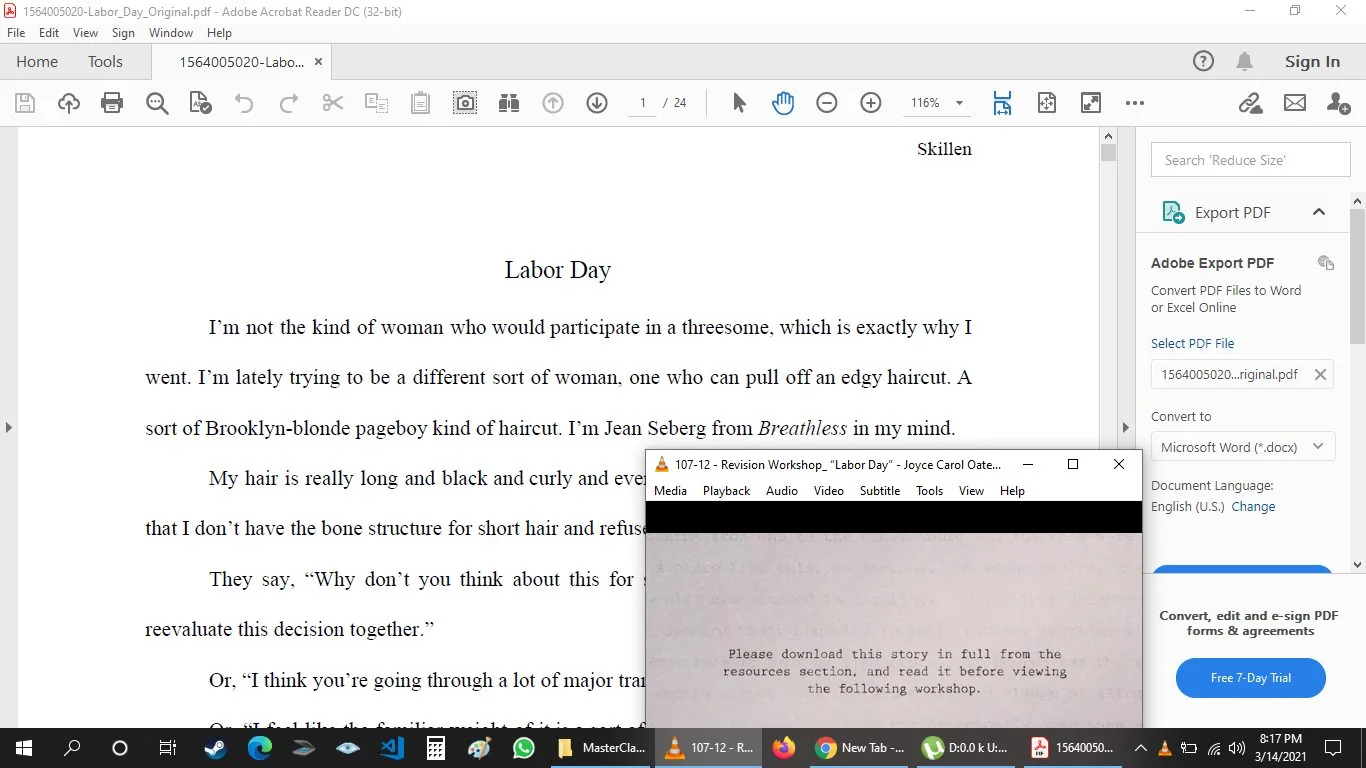Zoom out with the minus icon
This screenshot has width=1366, height=768.
click(826, 103)
